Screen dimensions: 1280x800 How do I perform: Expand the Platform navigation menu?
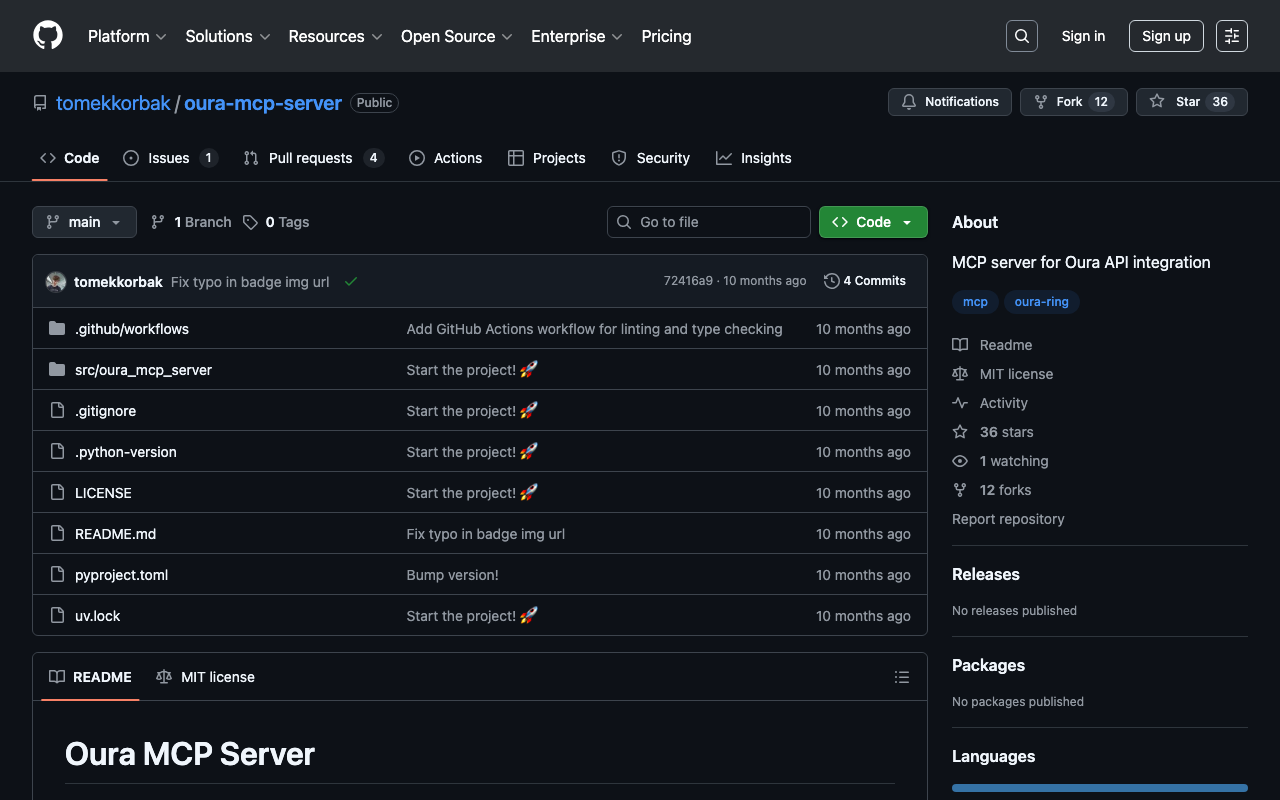pyautogui.click(x=127, y=36)
